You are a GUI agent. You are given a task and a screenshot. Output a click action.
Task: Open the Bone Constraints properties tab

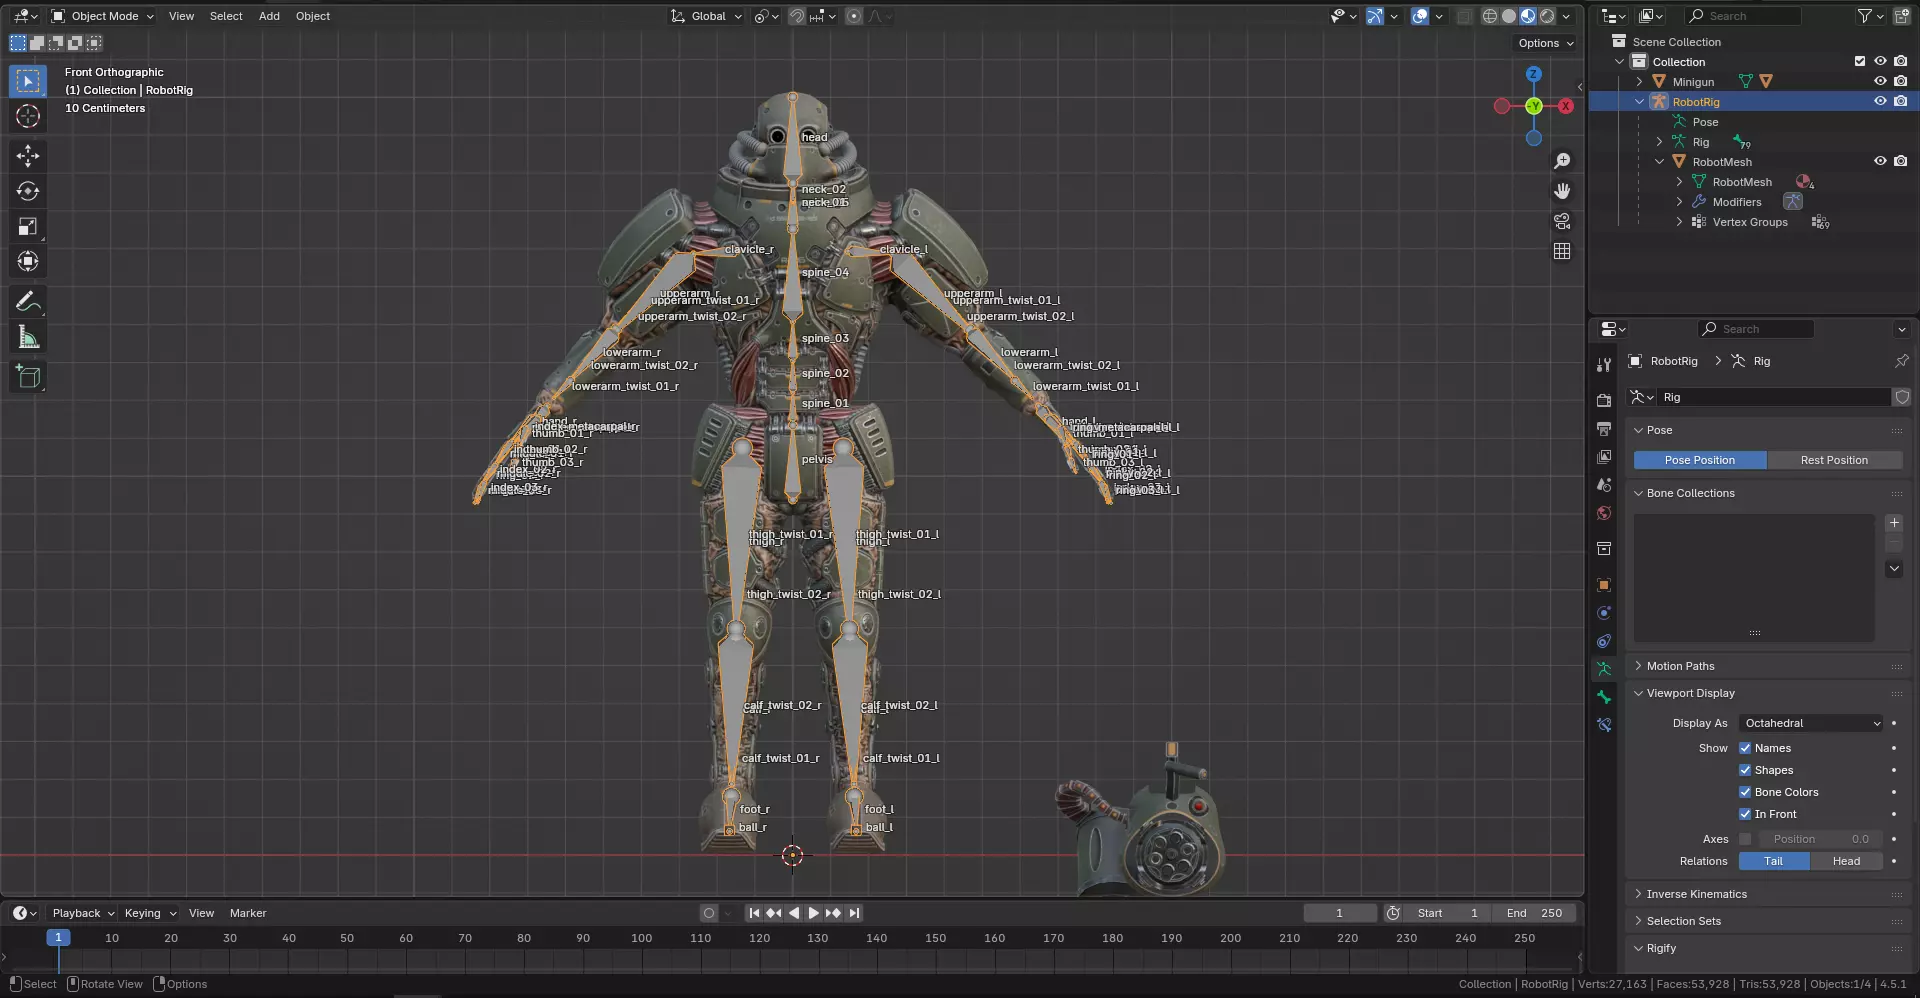(x=1604, y=725)
